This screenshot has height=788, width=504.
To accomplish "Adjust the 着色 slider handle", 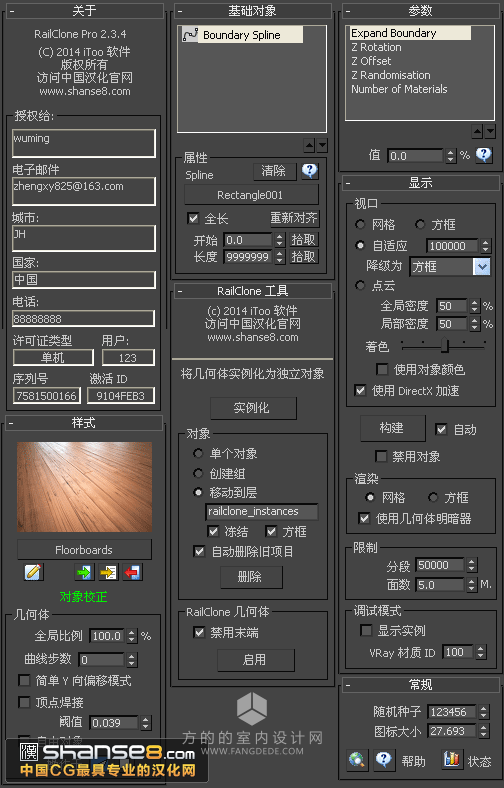I will pos(445,345).
